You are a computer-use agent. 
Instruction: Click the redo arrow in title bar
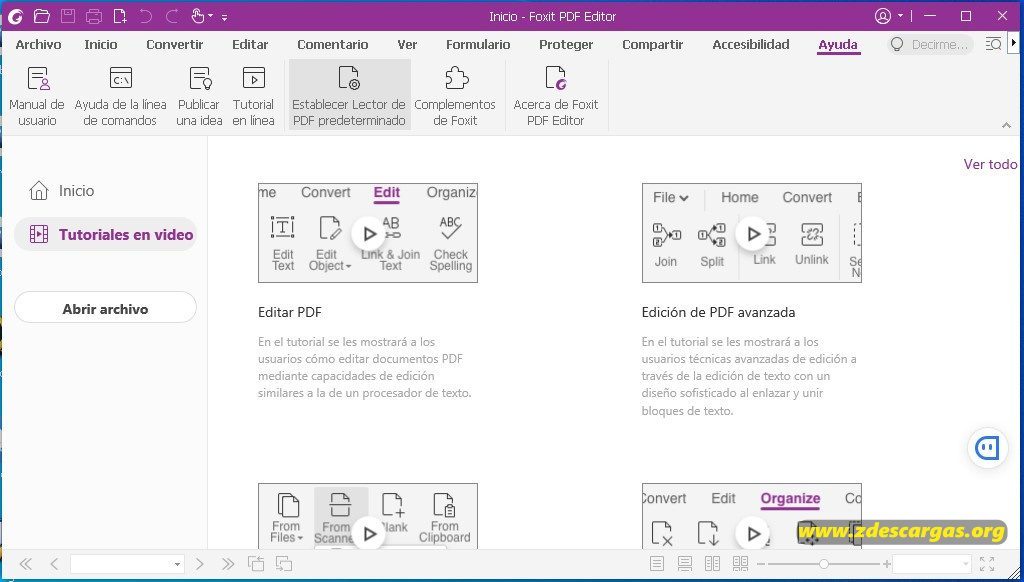click(172, 16)
